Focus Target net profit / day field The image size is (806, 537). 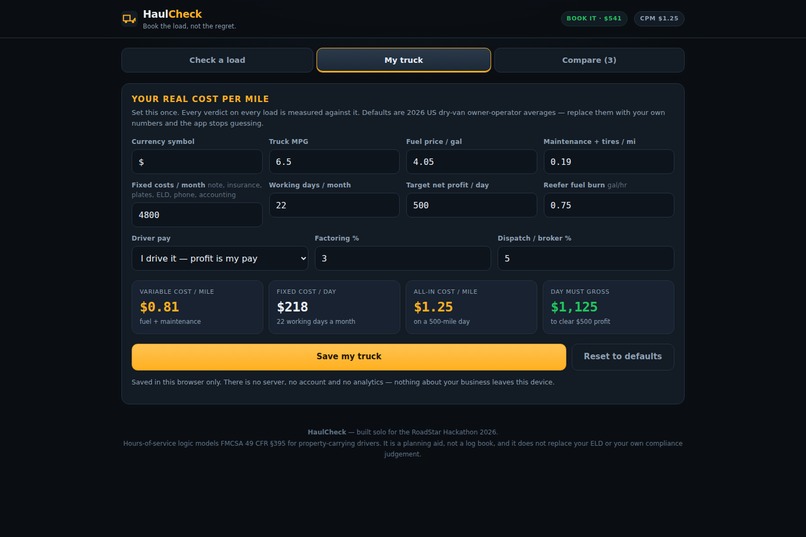point(471,205)
